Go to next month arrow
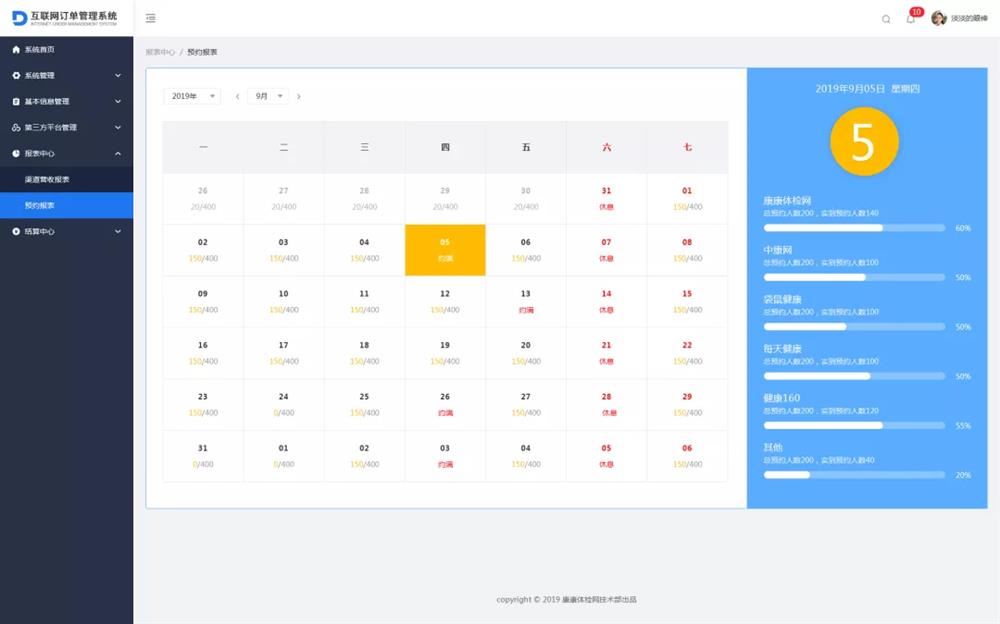 (298, 96)
